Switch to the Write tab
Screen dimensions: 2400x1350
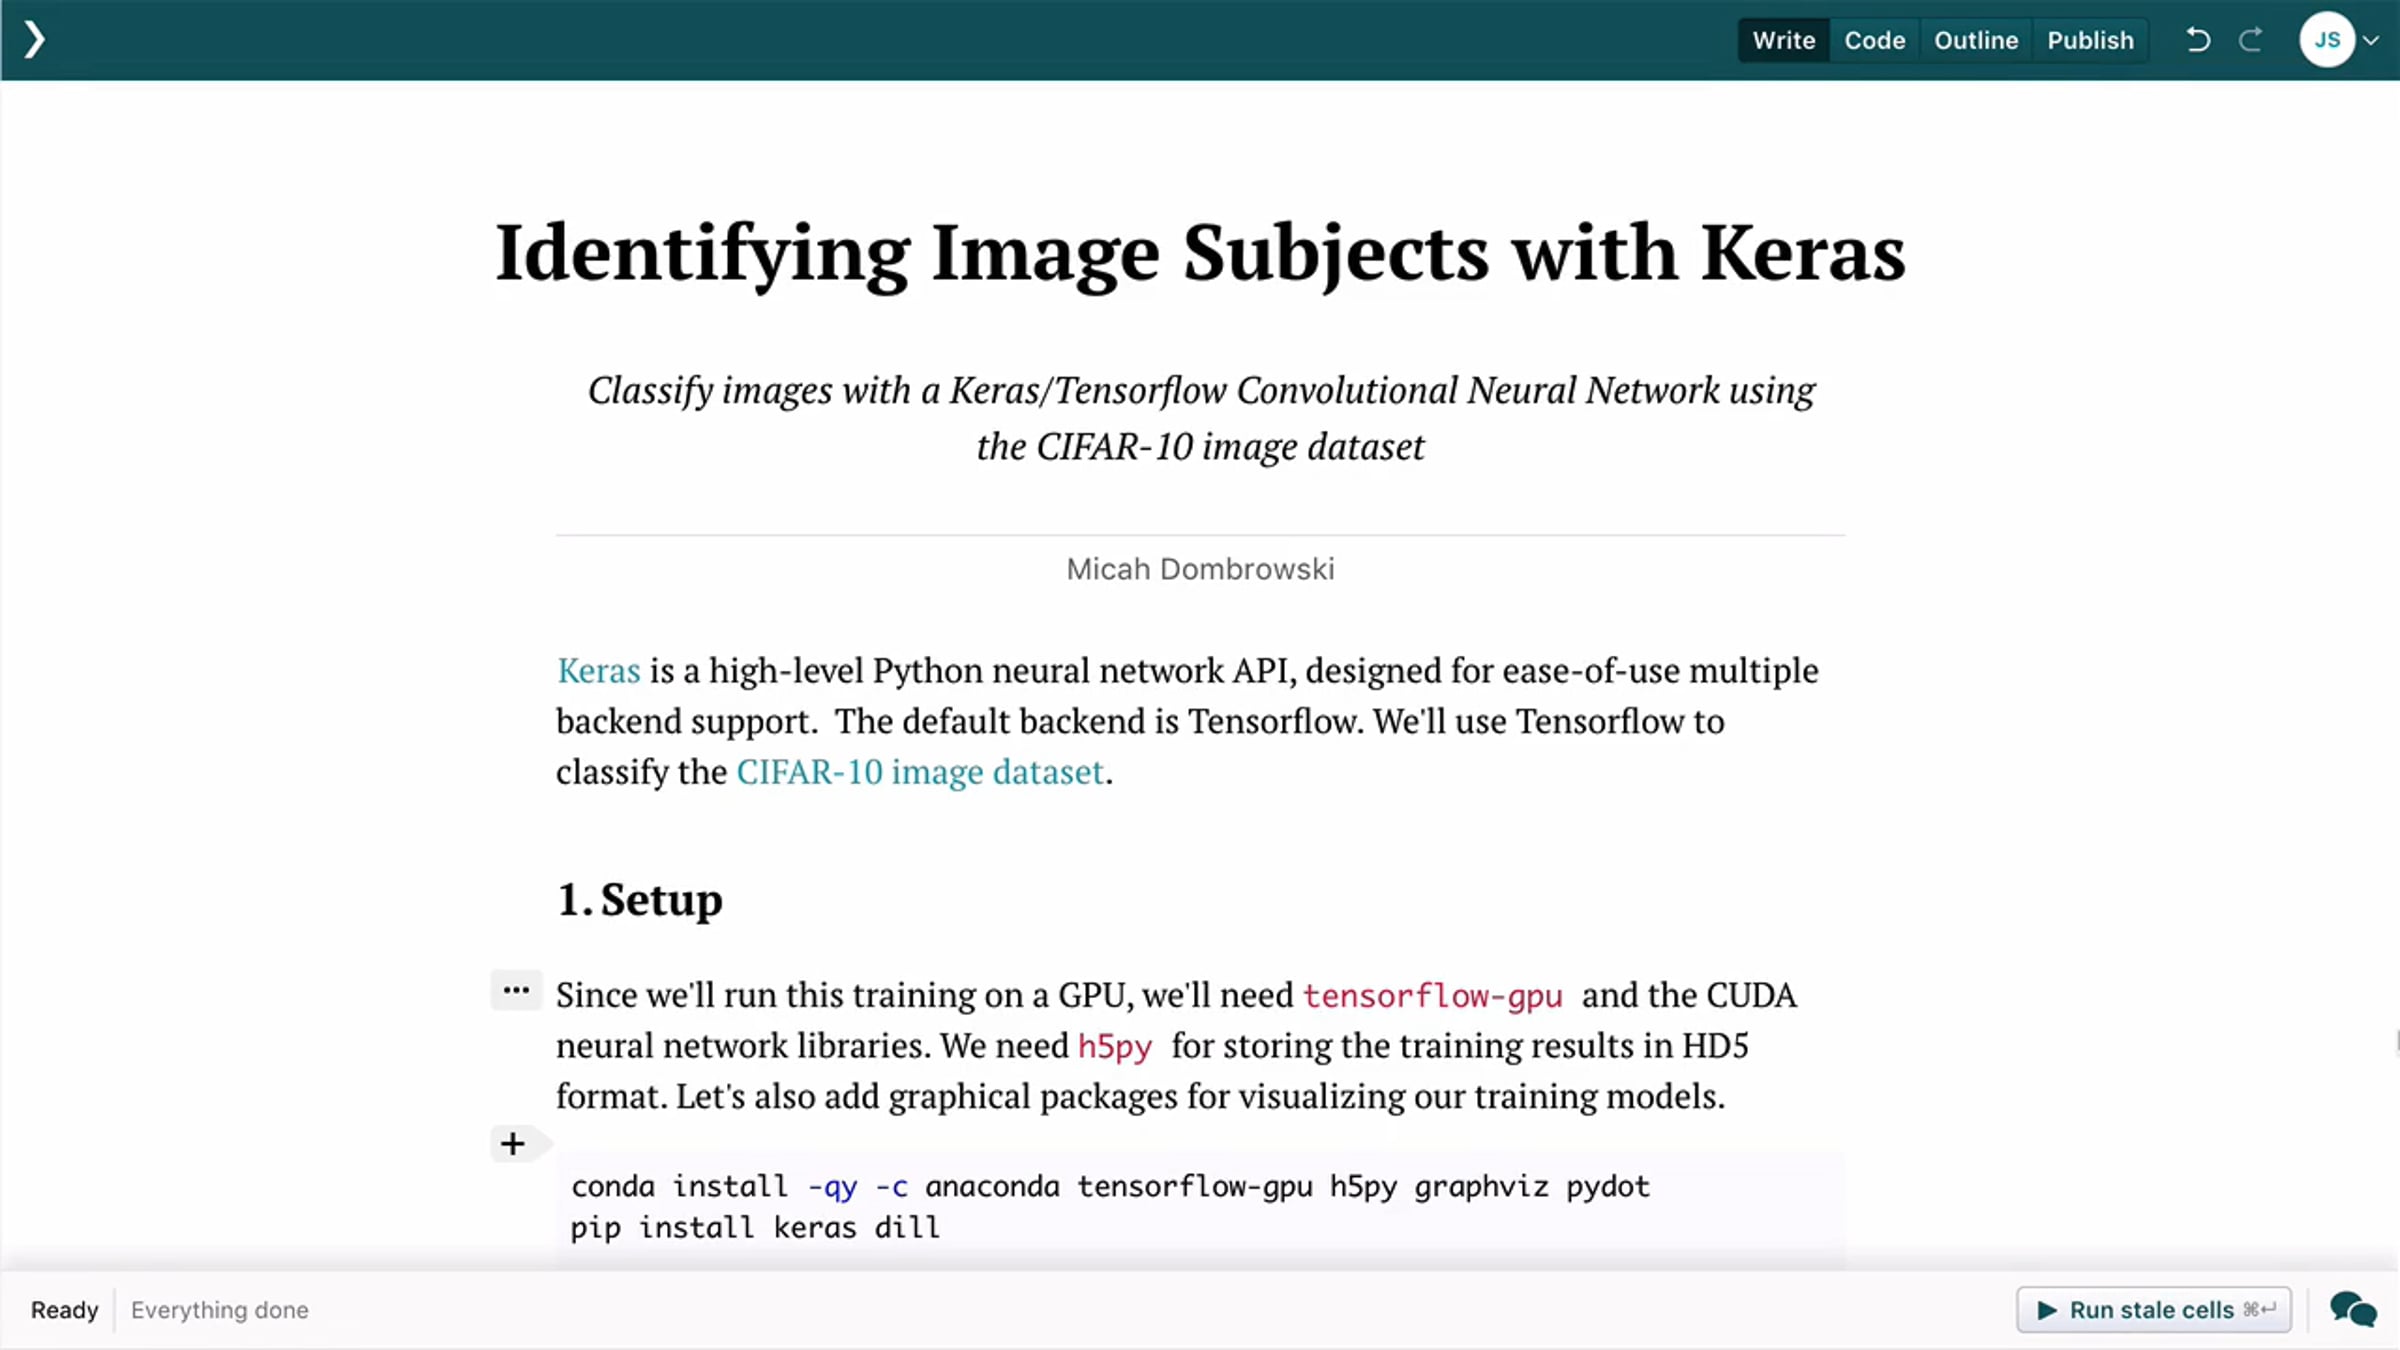pos(1784,40)
